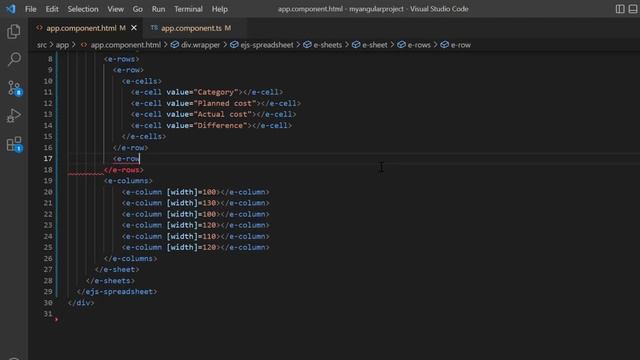
Task: Click line number 31 in gutter
Action: (x=48, y=314)
